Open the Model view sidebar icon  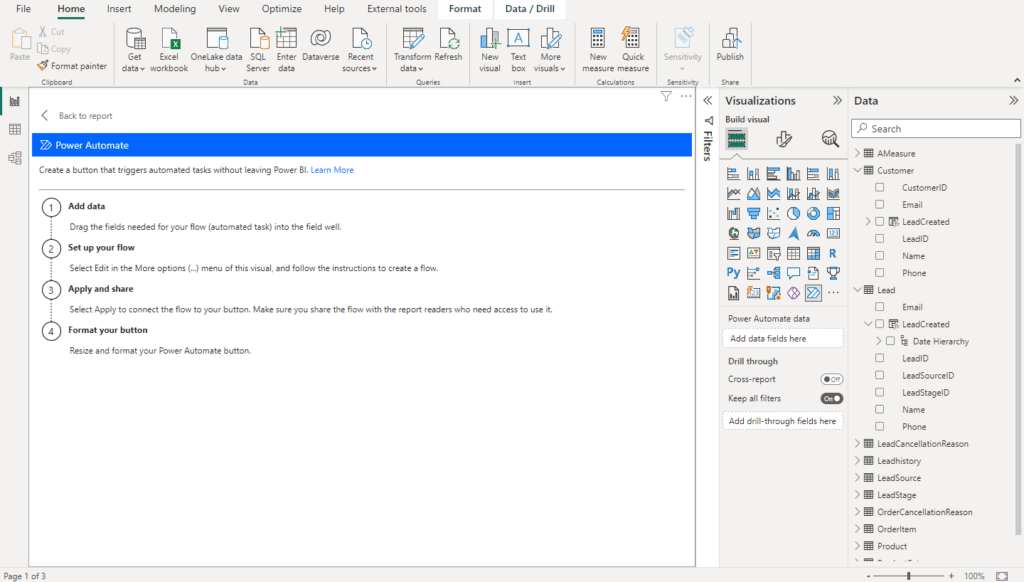tap(15, 158)
